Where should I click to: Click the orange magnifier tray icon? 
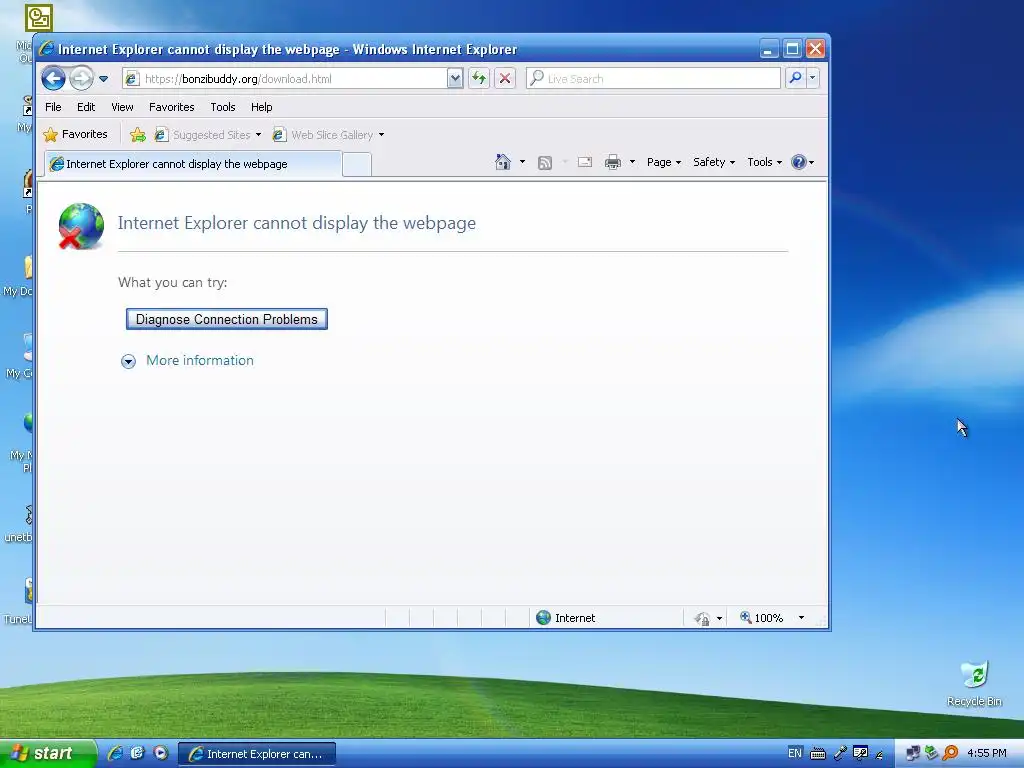click(951, 753)
